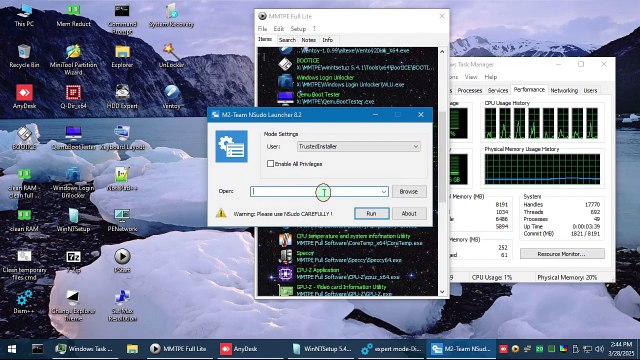Switch to Processes tab in Task Manager

(469, 90)
